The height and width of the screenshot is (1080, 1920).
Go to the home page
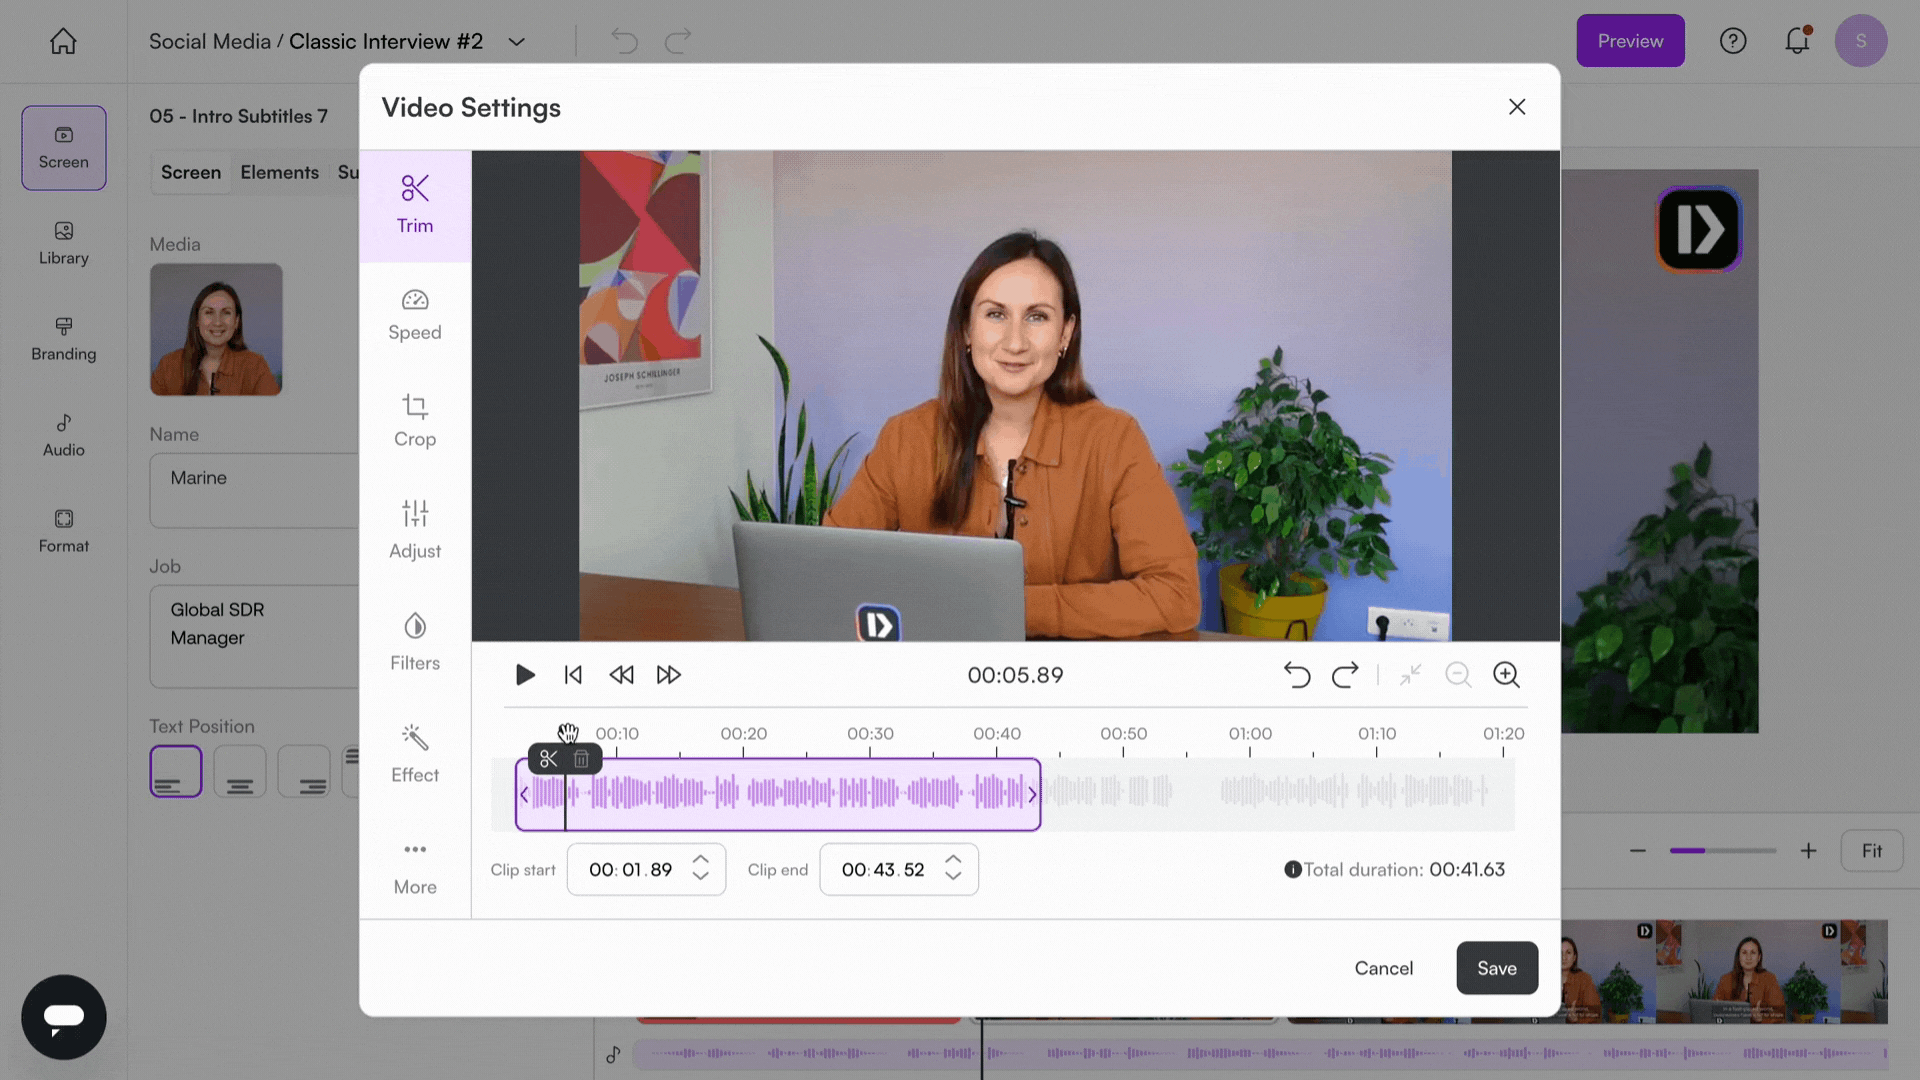click(63, 41)
